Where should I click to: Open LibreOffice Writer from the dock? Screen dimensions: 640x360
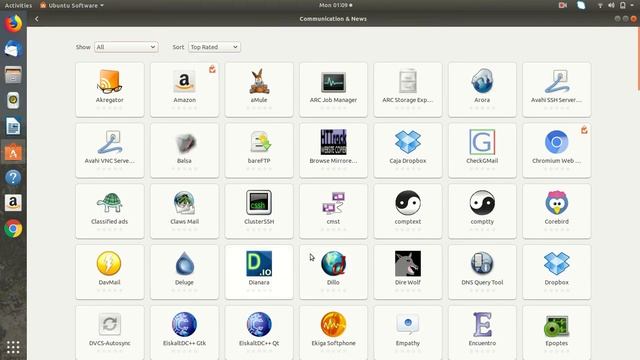[13, 127]
